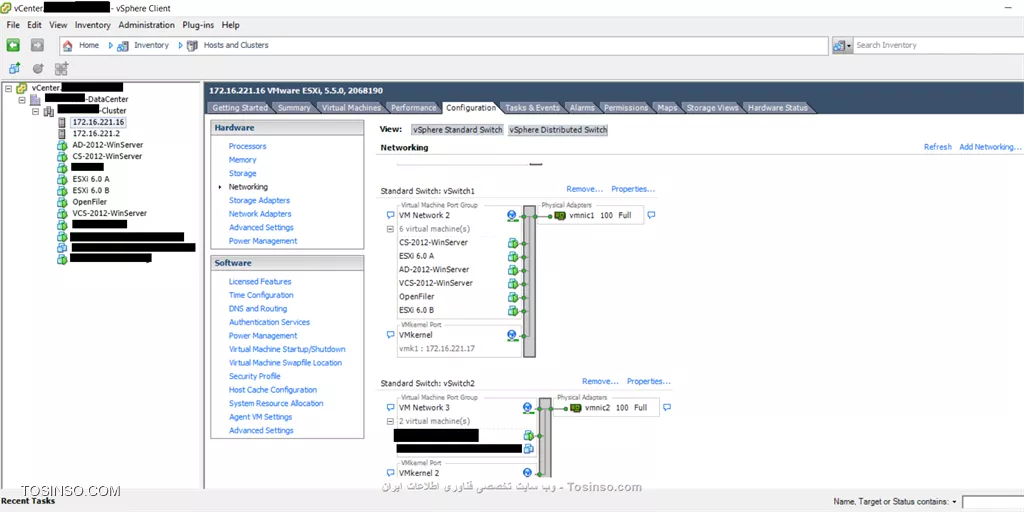Click the speech bubble icon right of vmnic1
This screenshot has width=1024, height=512.
[650, 215]
